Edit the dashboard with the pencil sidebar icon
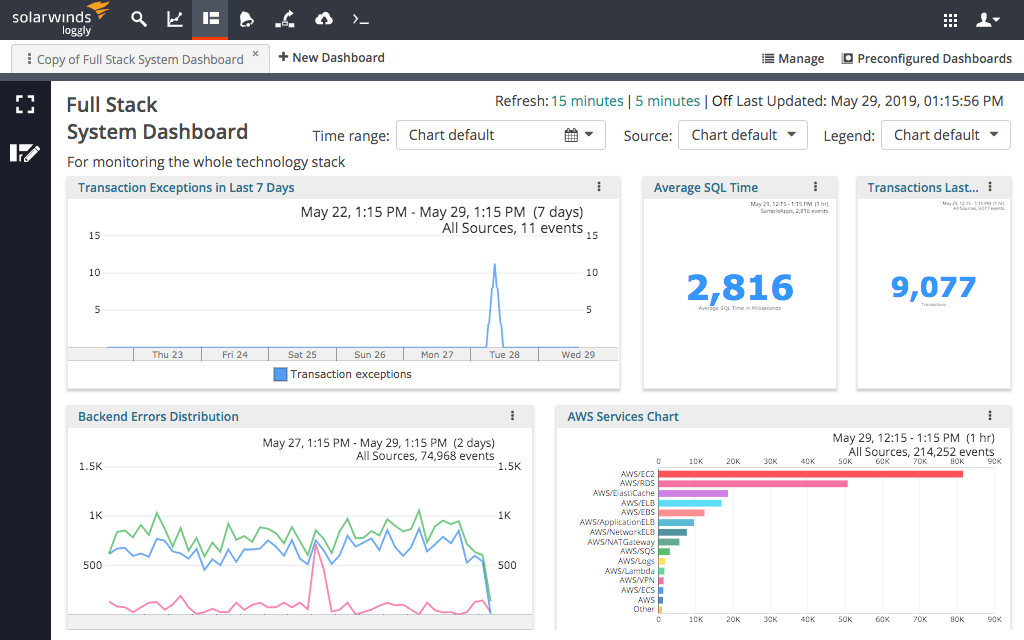1024x640 pixels. 24,152
